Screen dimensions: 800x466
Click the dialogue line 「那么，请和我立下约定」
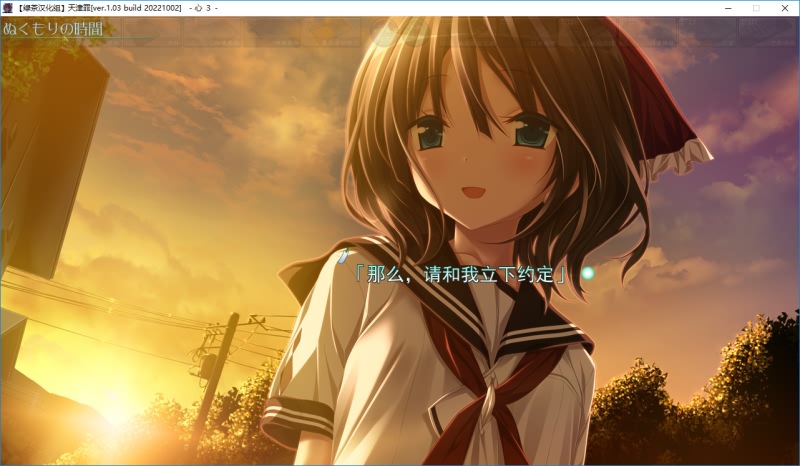460,275
